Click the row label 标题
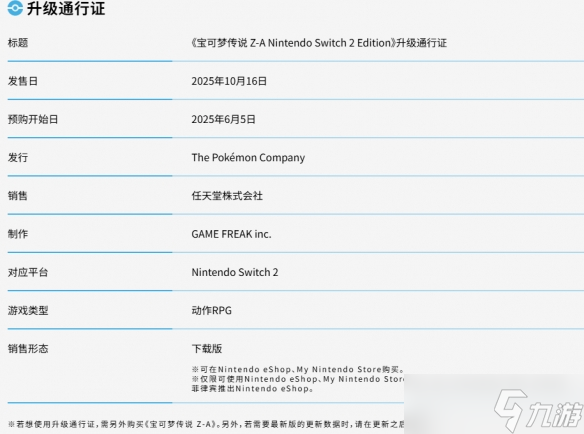Viewport: 584px width, 434px height. tap(18, 43)
